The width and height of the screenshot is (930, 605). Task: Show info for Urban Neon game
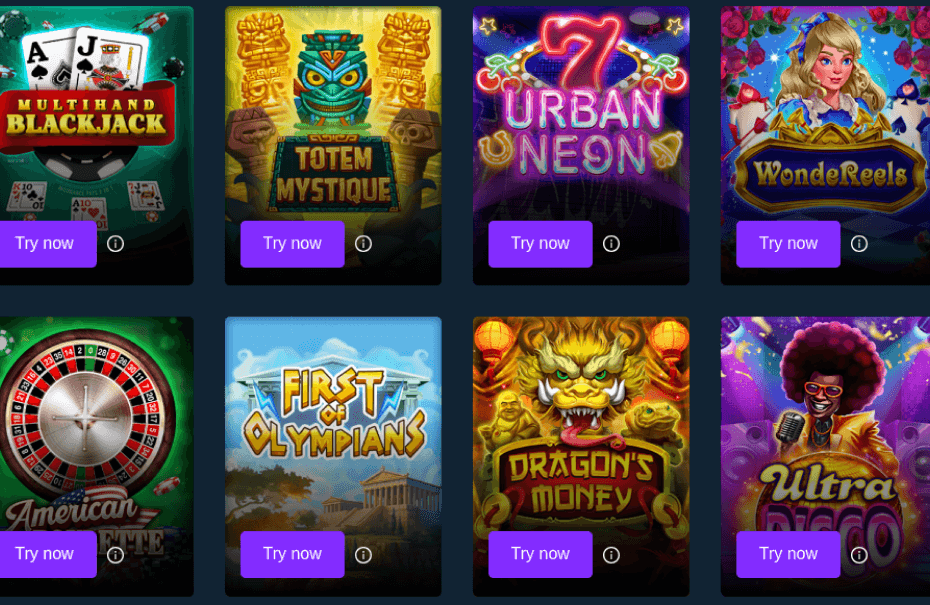tap(611, 244)
